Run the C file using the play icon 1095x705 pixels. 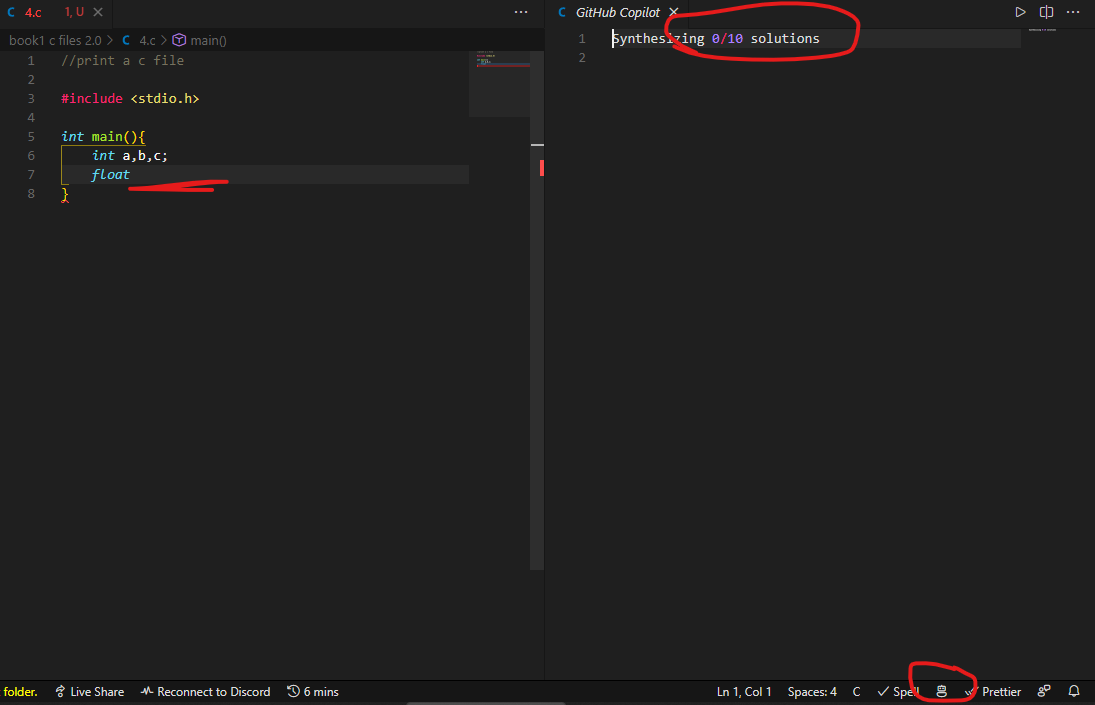coord(1019,12)
